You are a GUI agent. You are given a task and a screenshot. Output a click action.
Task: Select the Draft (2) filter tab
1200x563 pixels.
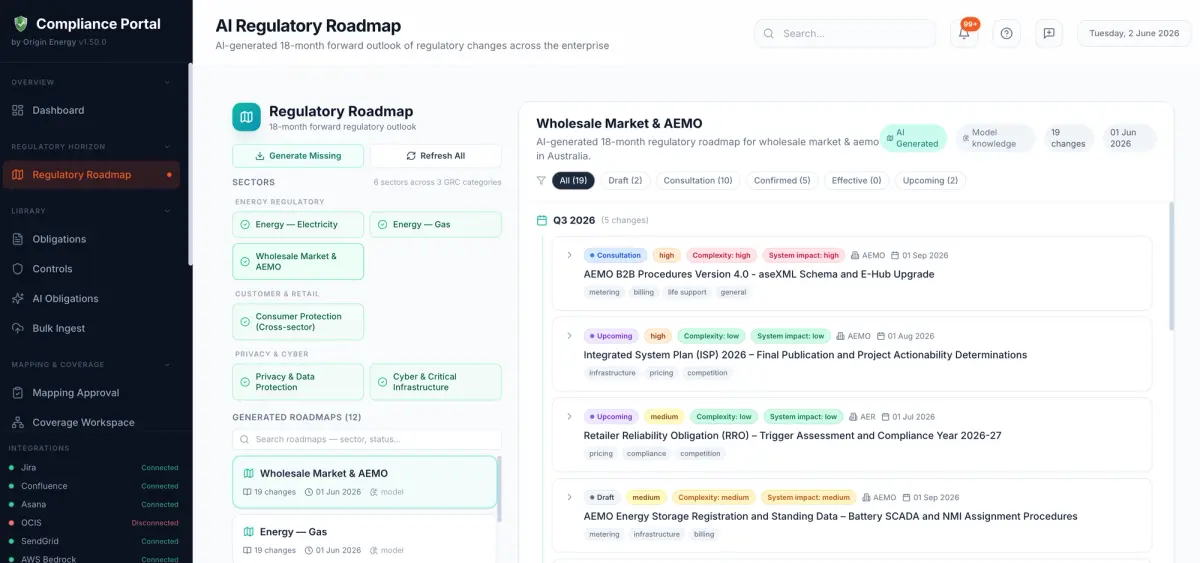click(x=625, y=181)
